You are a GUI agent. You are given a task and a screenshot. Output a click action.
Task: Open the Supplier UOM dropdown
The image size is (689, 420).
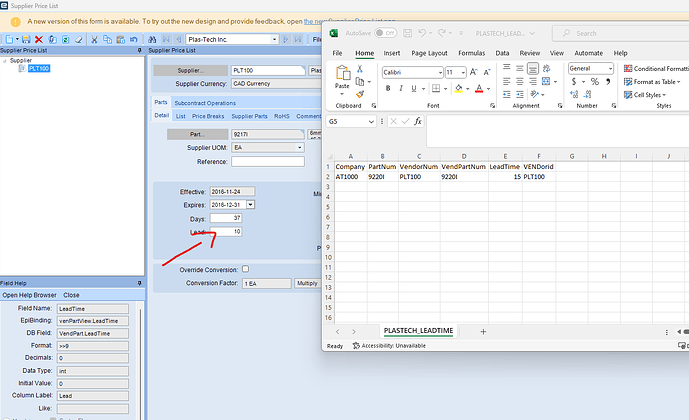coord(299,147)
